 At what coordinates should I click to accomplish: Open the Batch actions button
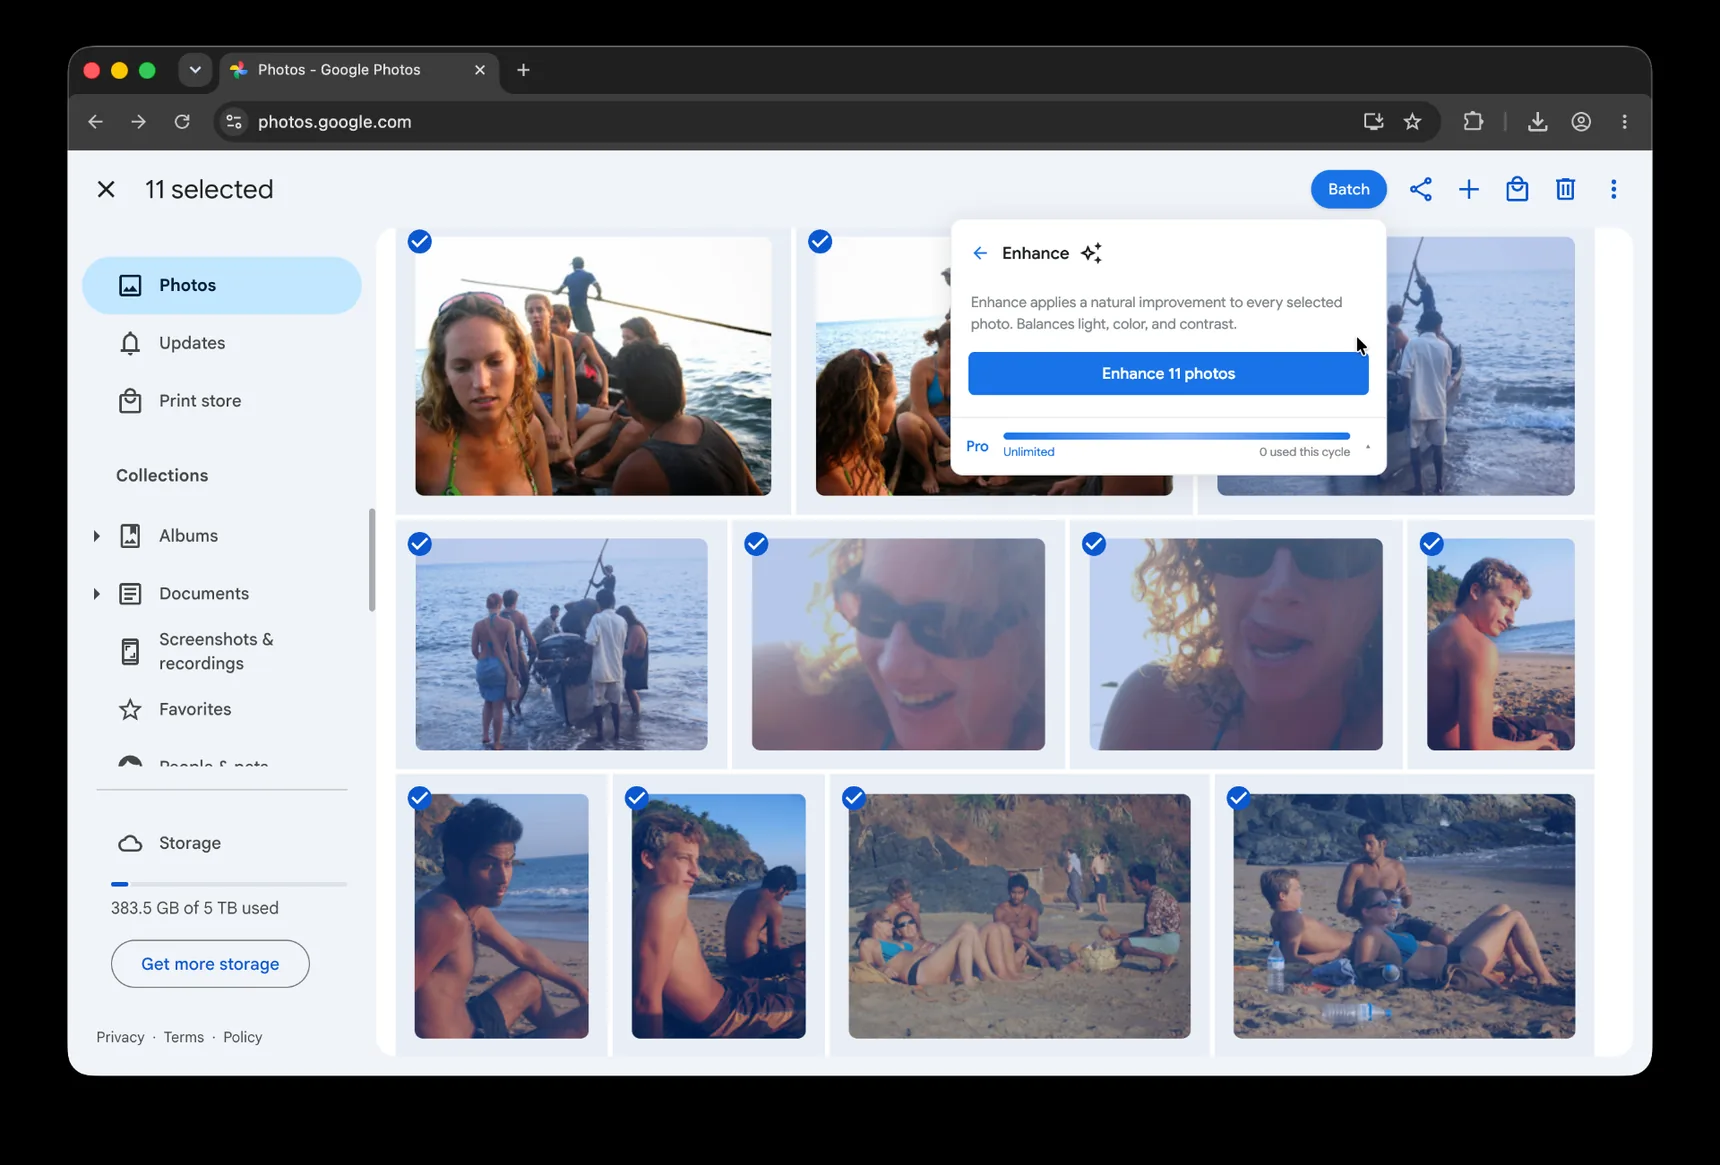point(1348,189)
